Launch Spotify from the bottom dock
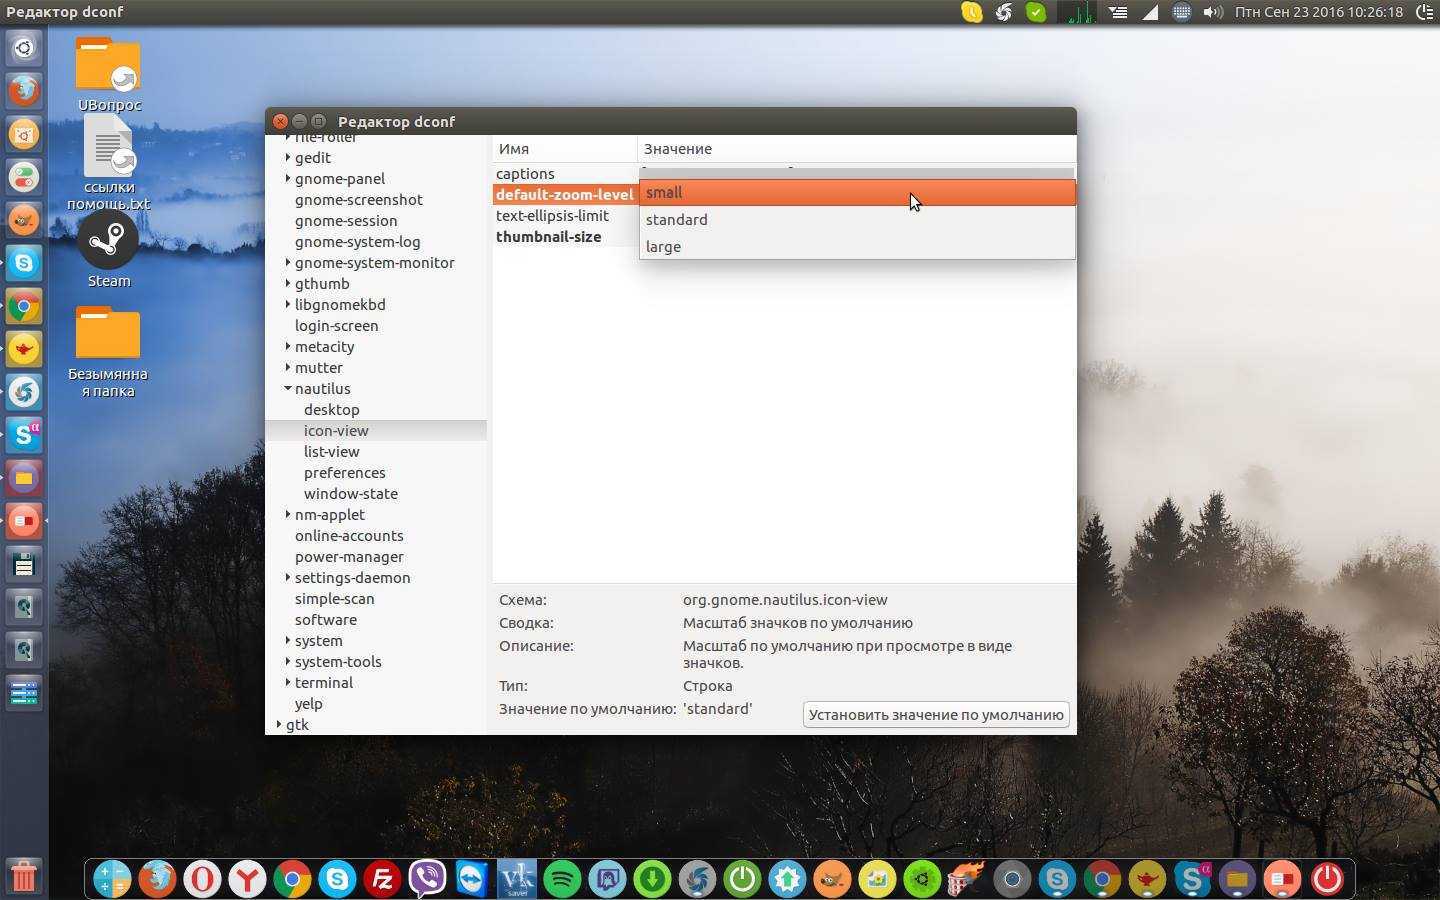 click(562, 879)
